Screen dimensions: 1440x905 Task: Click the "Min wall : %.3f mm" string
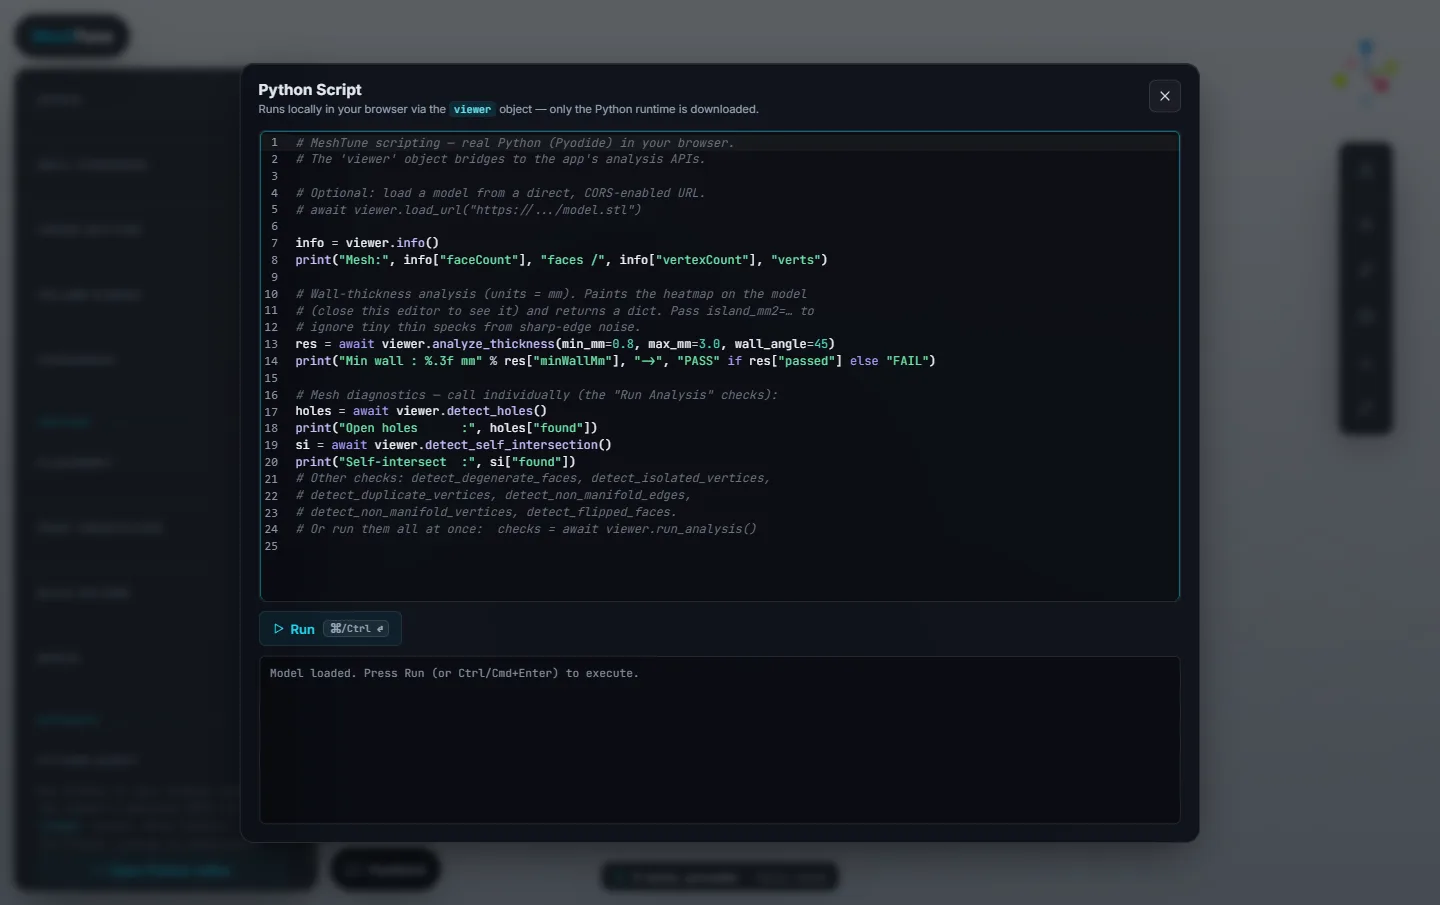coord(410,361)
